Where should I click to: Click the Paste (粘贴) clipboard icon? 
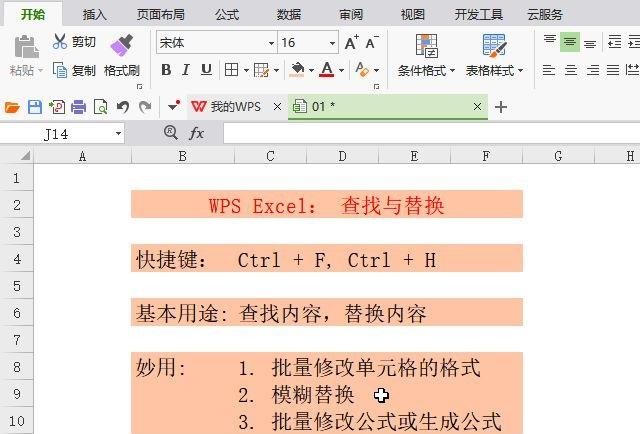(27, 47)
